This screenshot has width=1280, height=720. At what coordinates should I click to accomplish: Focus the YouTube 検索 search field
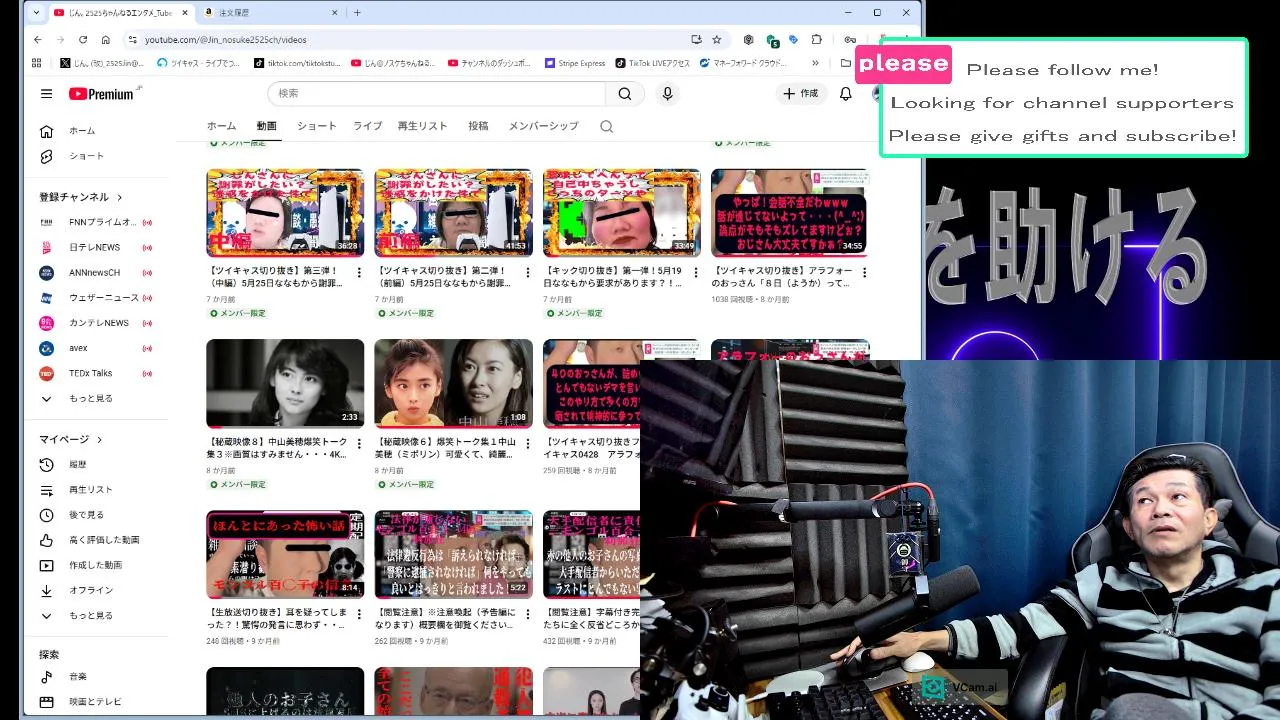(x=436, y=93)
